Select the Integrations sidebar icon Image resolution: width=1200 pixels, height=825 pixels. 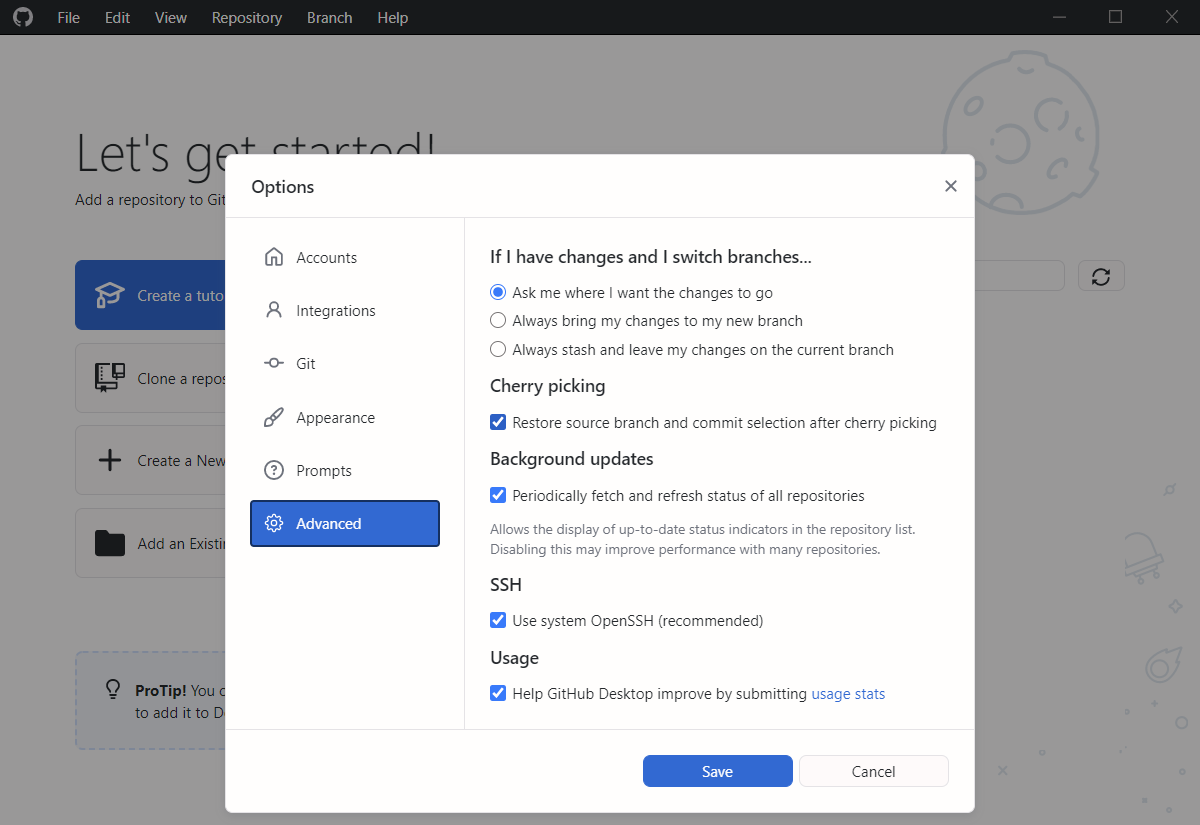[x=274, y=310]
